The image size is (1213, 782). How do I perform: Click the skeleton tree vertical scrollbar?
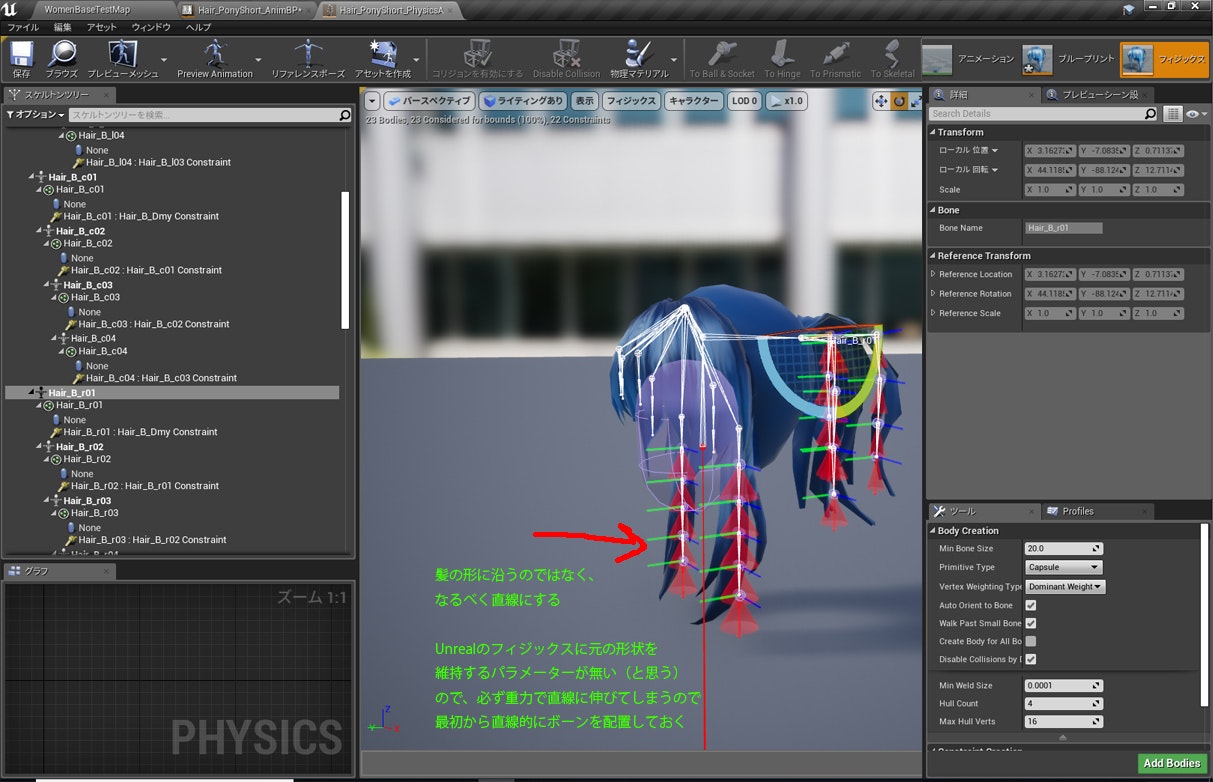coord(345,260)
